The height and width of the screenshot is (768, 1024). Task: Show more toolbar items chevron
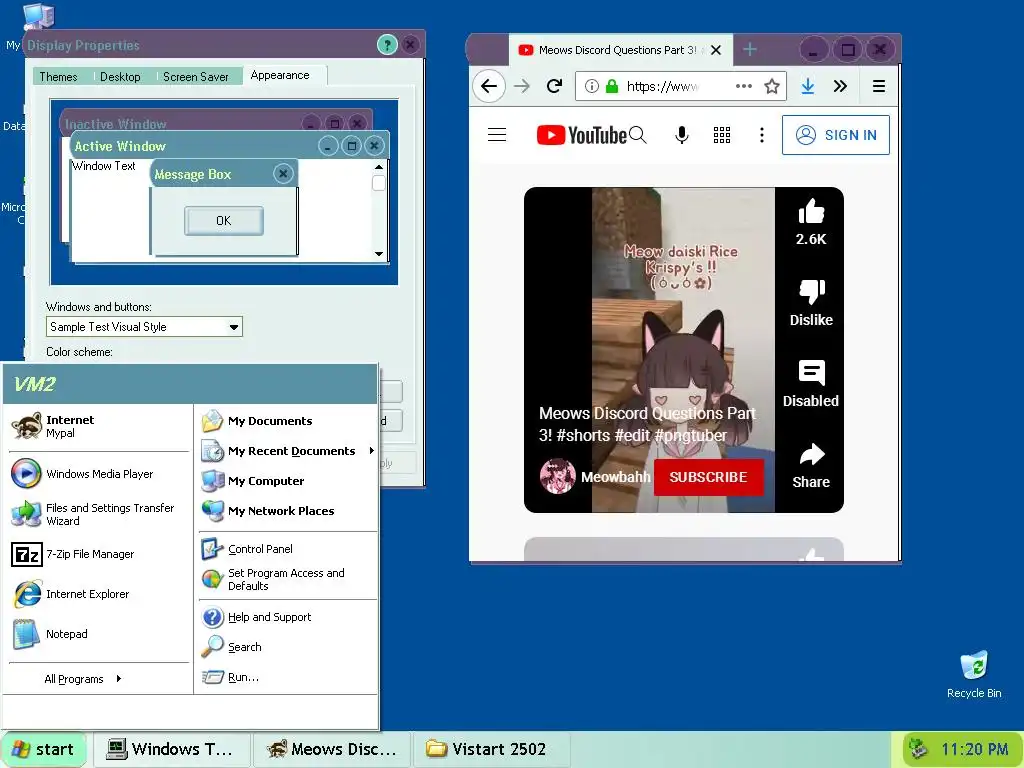840,86
